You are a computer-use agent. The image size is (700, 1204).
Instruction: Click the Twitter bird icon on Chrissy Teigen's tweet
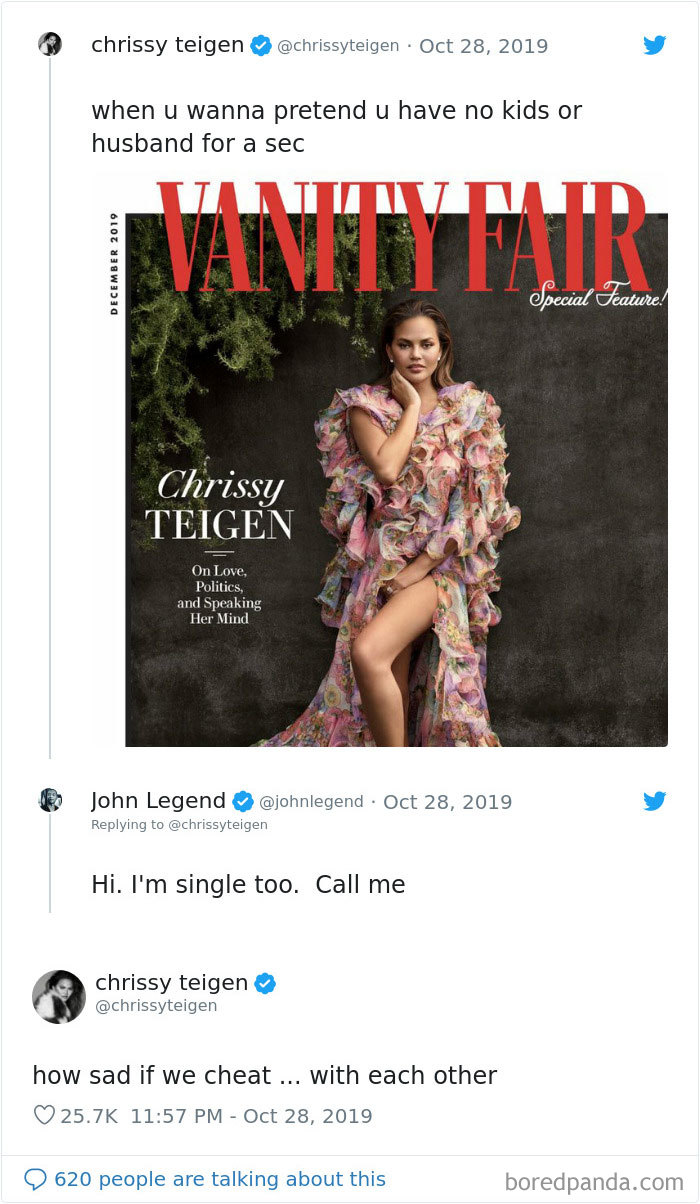coord(655,45)
